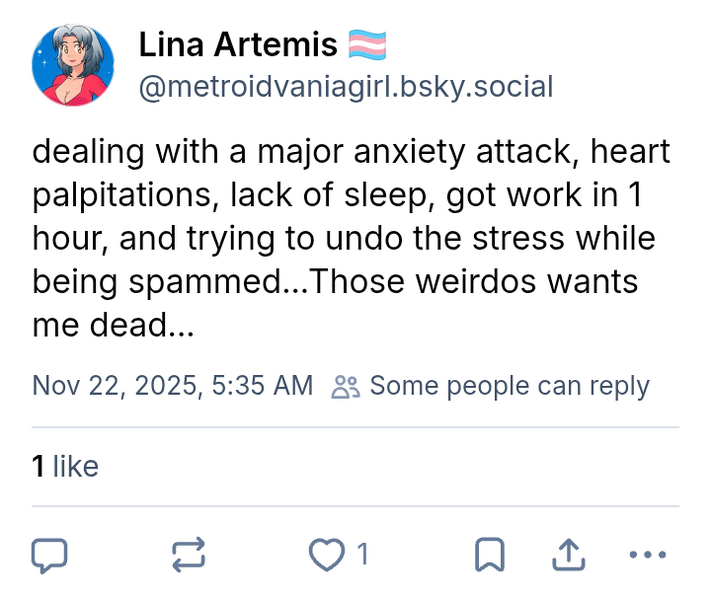View who liked via "1 like"
711x599 pixels.
[x=66, y=466]
